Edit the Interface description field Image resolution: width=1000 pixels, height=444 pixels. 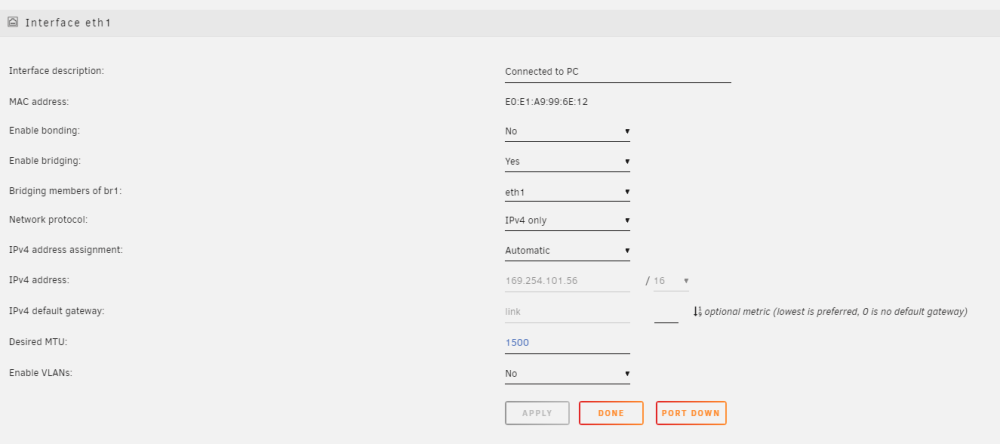[617, 72]
